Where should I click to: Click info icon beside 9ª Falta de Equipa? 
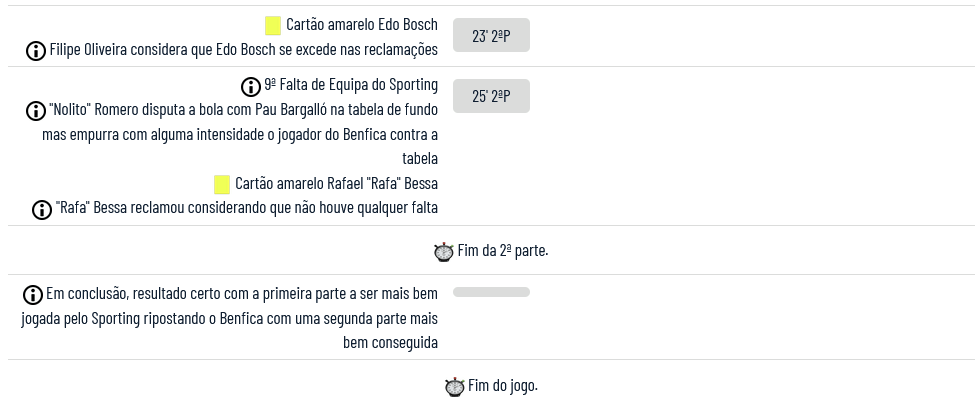[251, 86]
